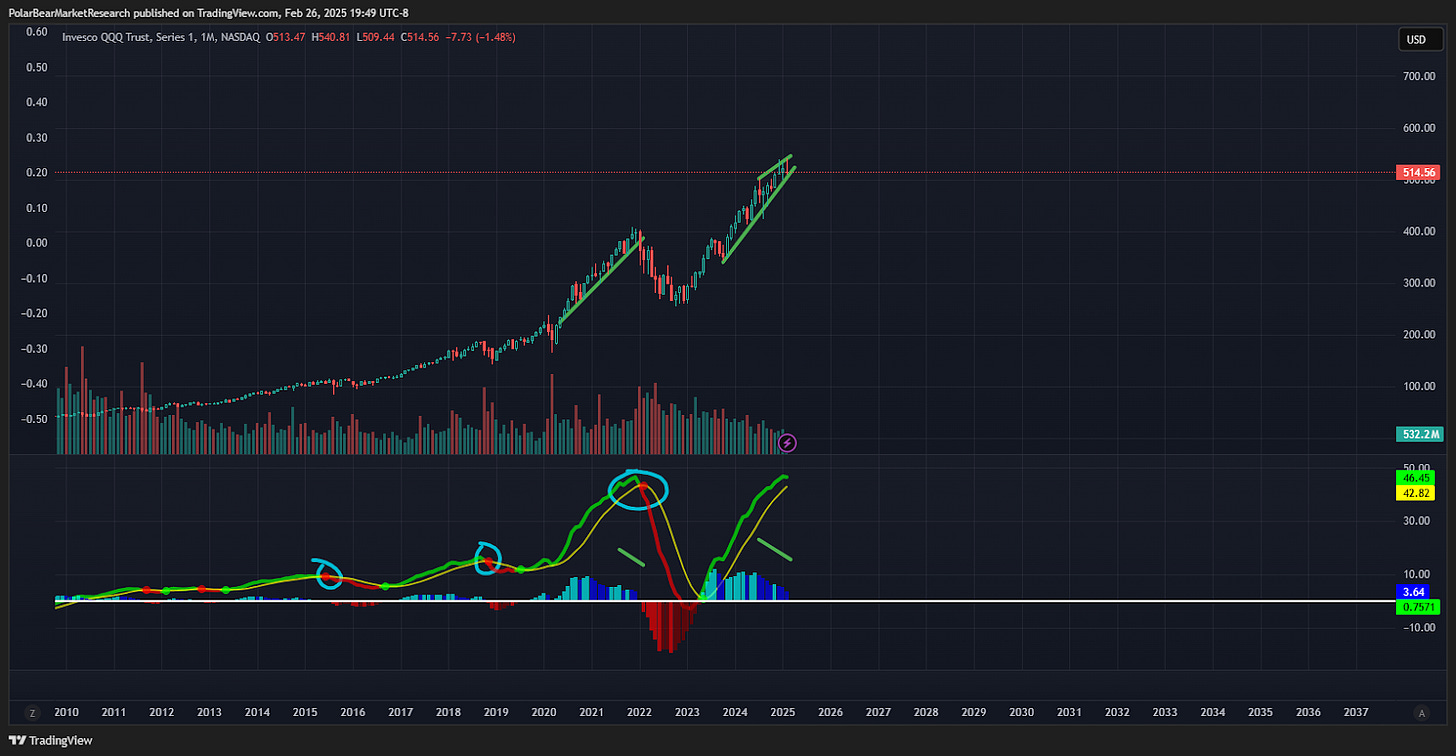Click the 2025 year on time axis

(x=783, y=713)
